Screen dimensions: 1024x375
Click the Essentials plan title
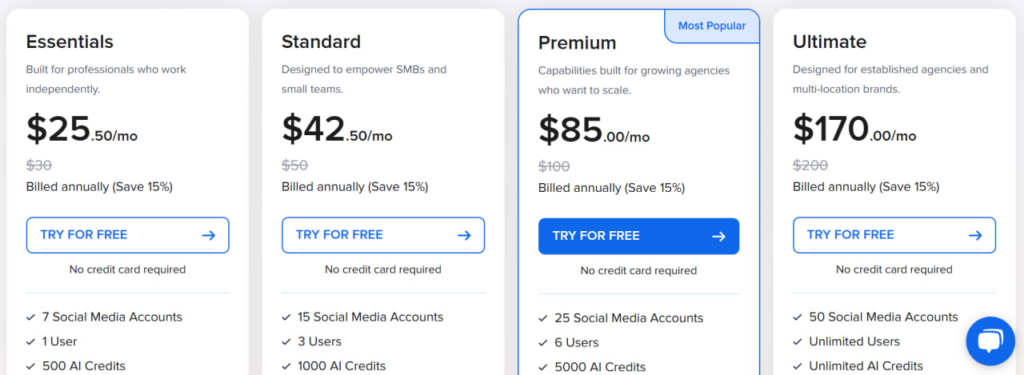70,42
